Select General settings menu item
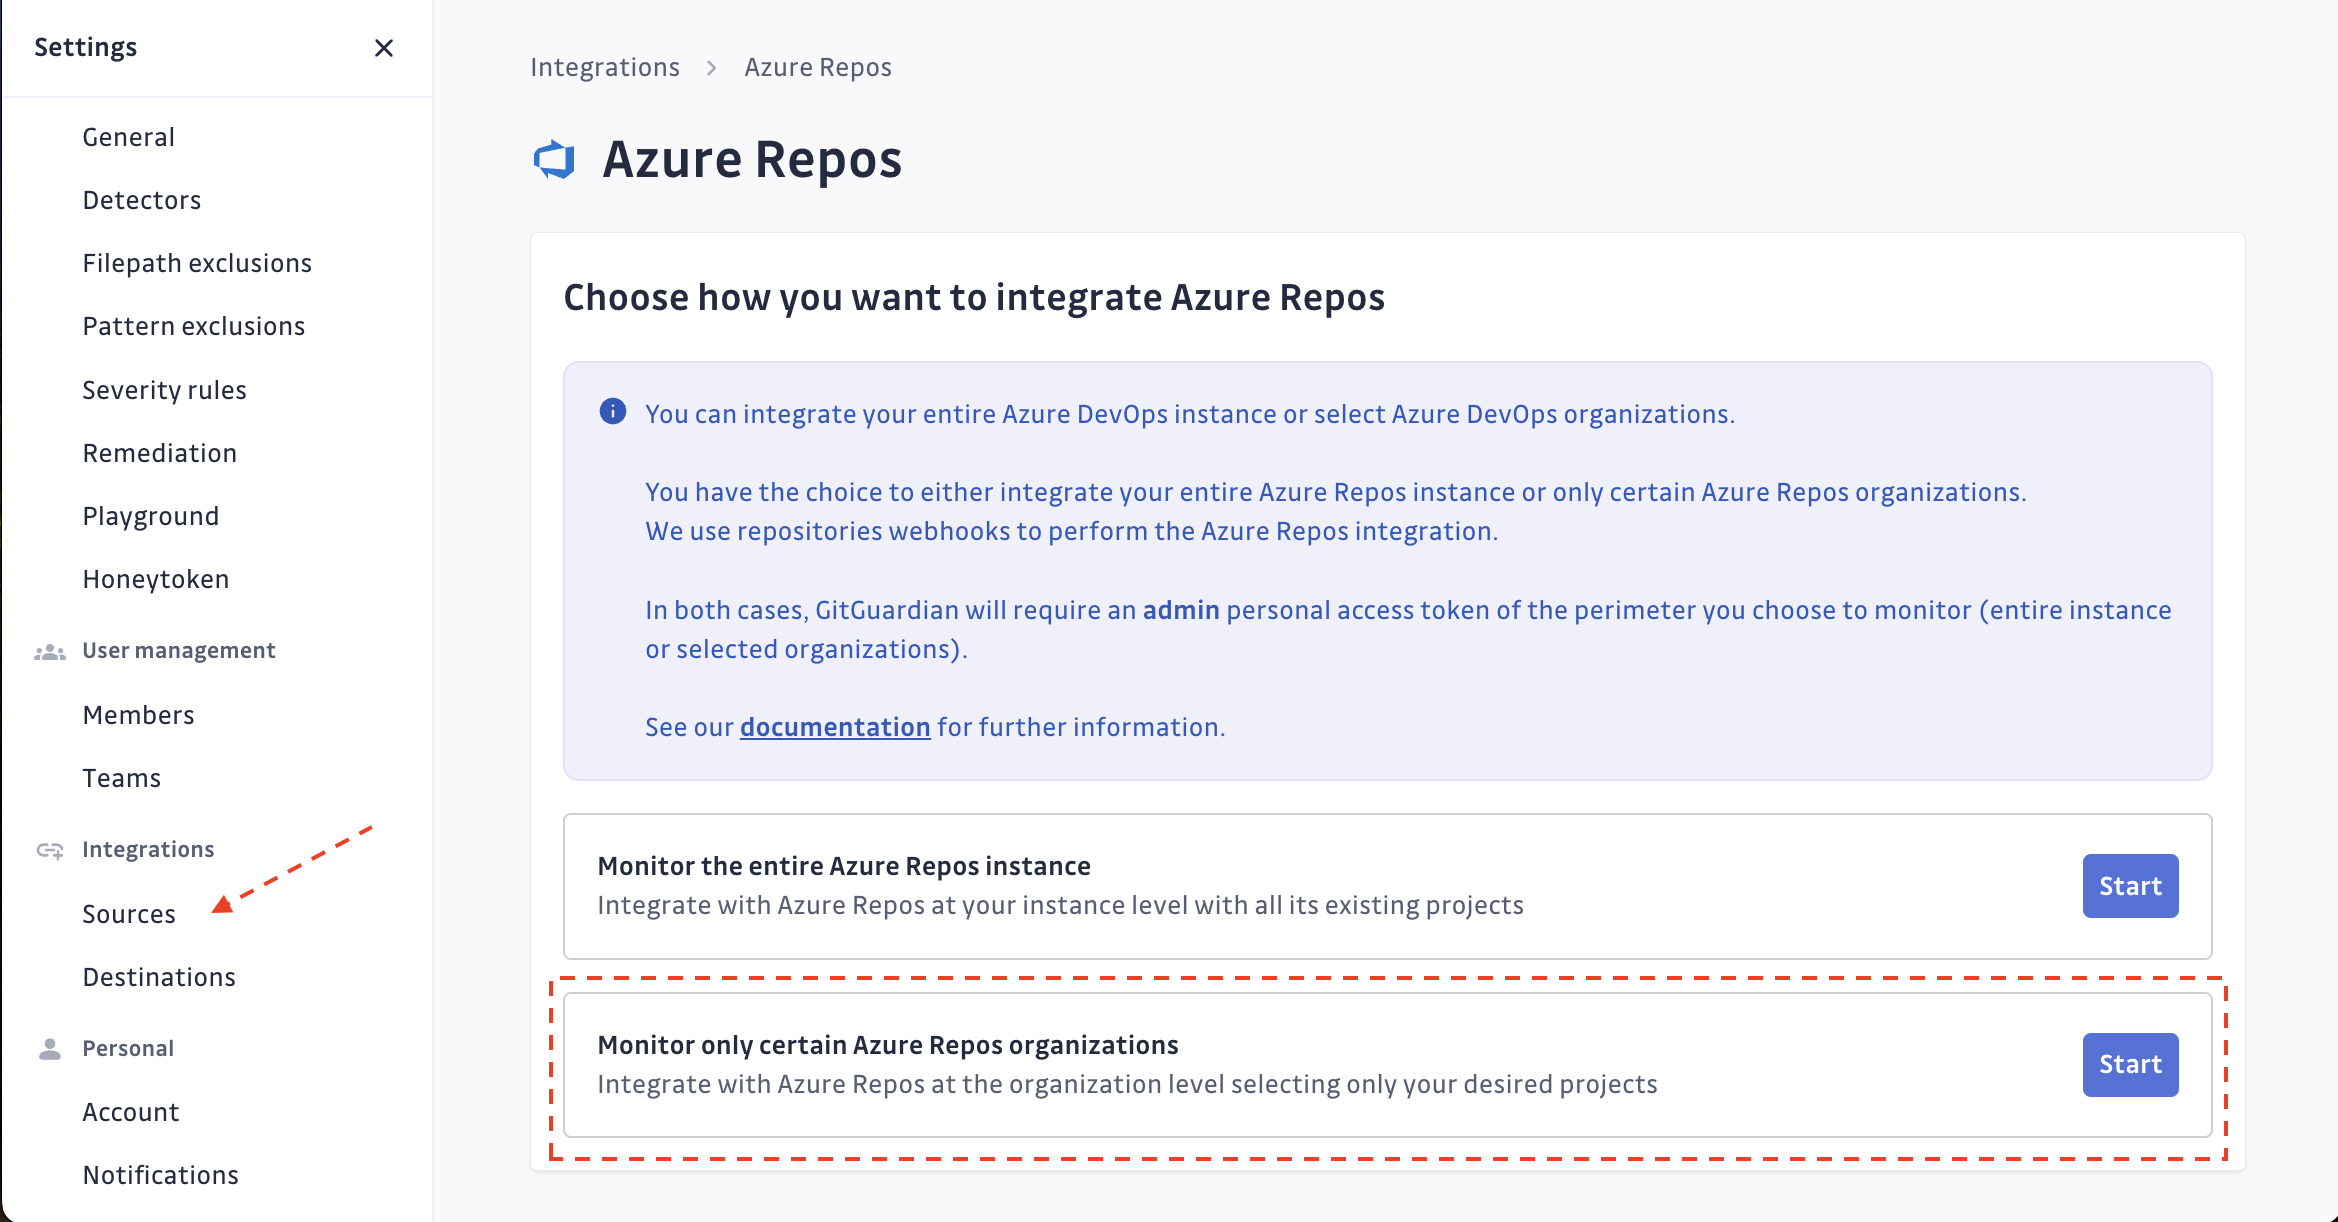Screen dimensions: 2338x1222 128,138
